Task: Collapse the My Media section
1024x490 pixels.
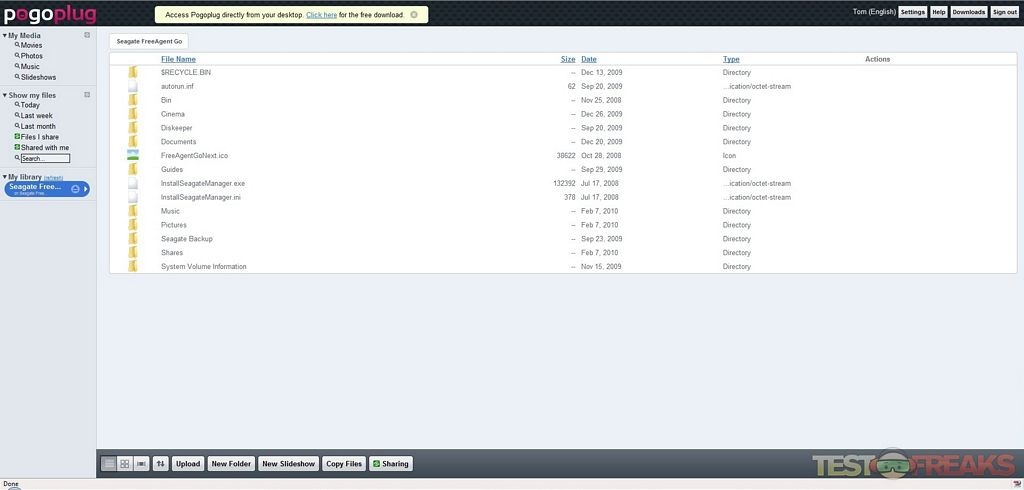Action: coord(5,36)
